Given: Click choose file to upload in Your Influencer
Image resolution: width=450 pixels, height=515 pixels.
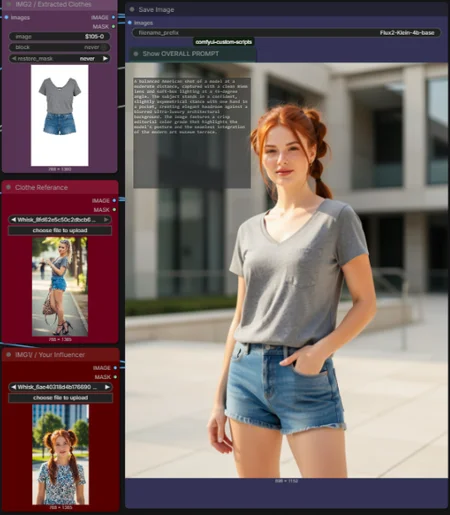Looking at the screenshot, I should click(60, 398).
